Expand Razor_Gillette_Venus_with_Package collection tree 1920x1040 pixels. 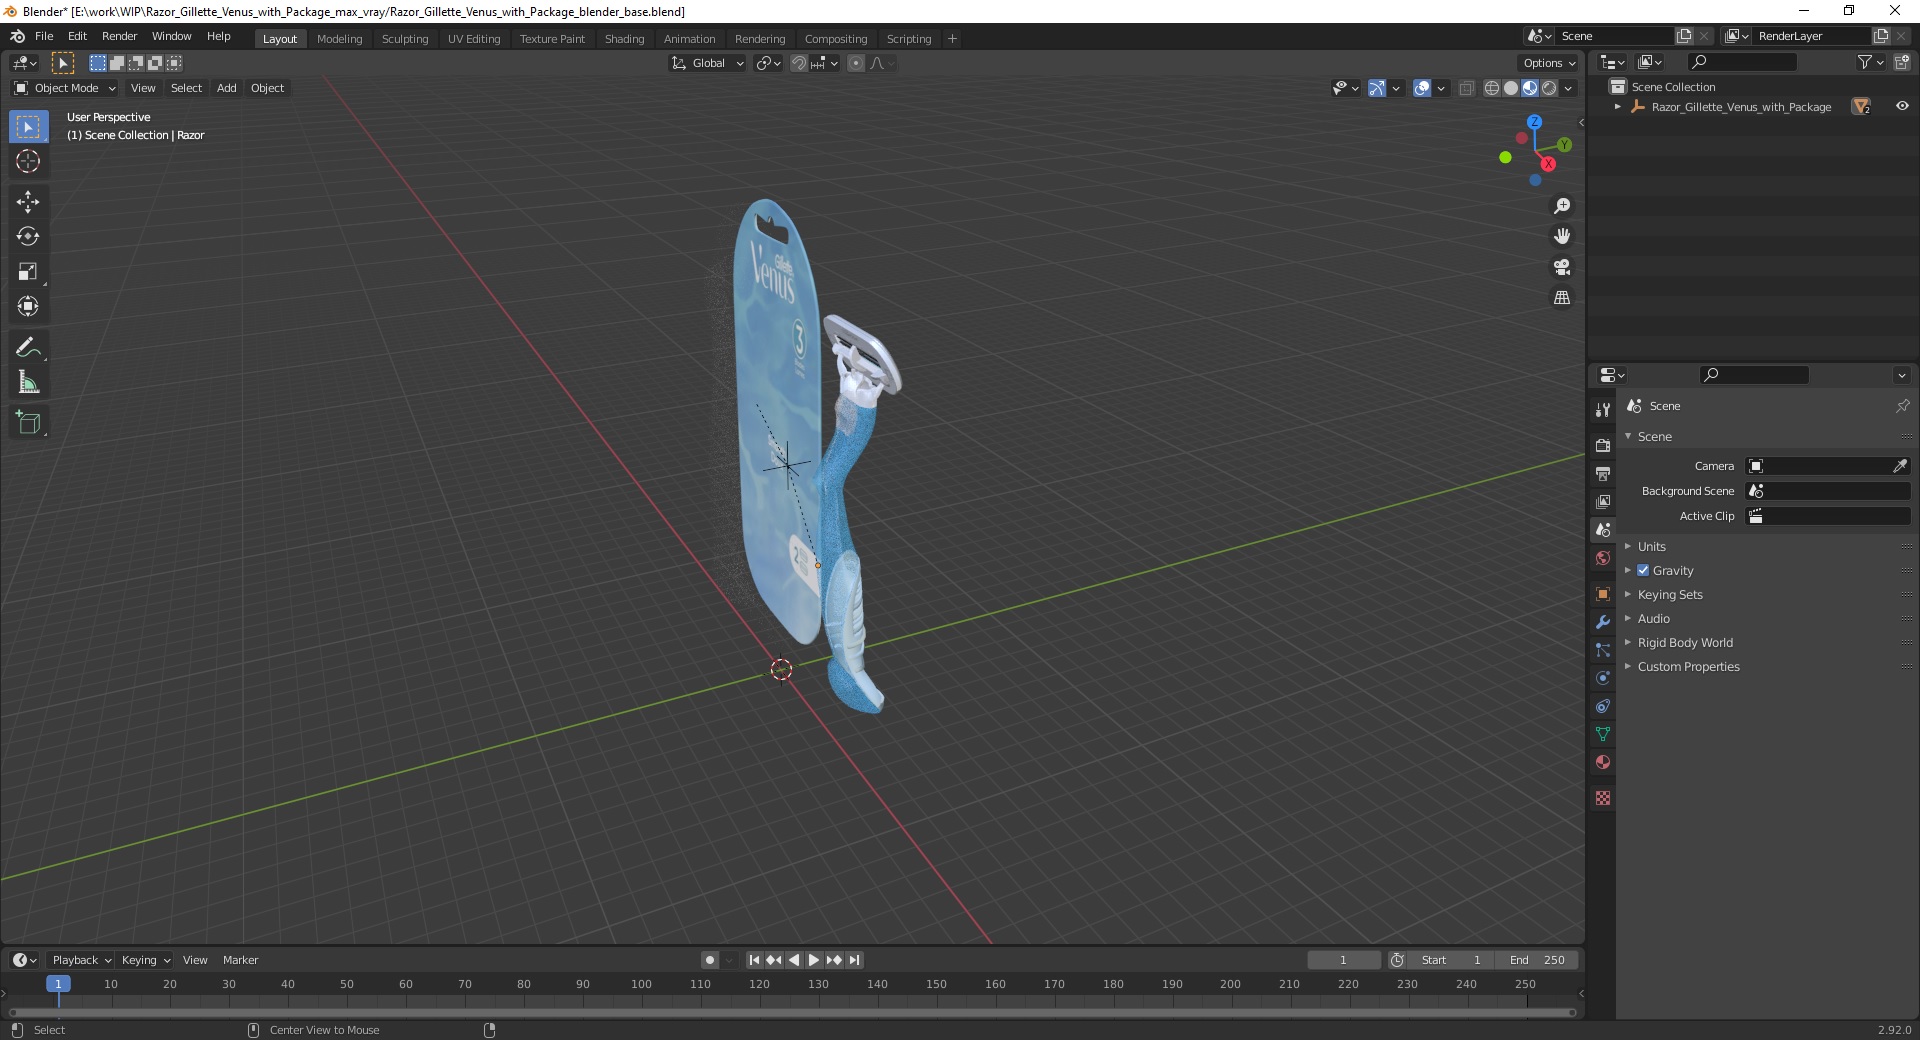1617,106
